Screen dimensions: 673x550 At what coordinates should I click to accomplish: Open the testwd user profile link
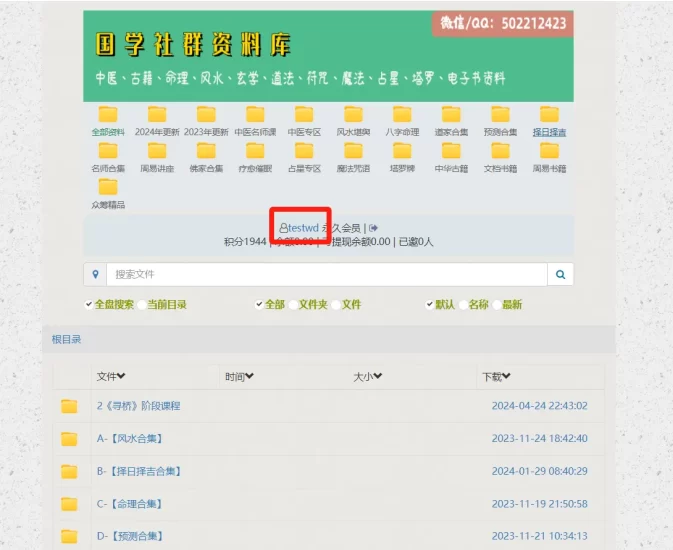point(303,228)
